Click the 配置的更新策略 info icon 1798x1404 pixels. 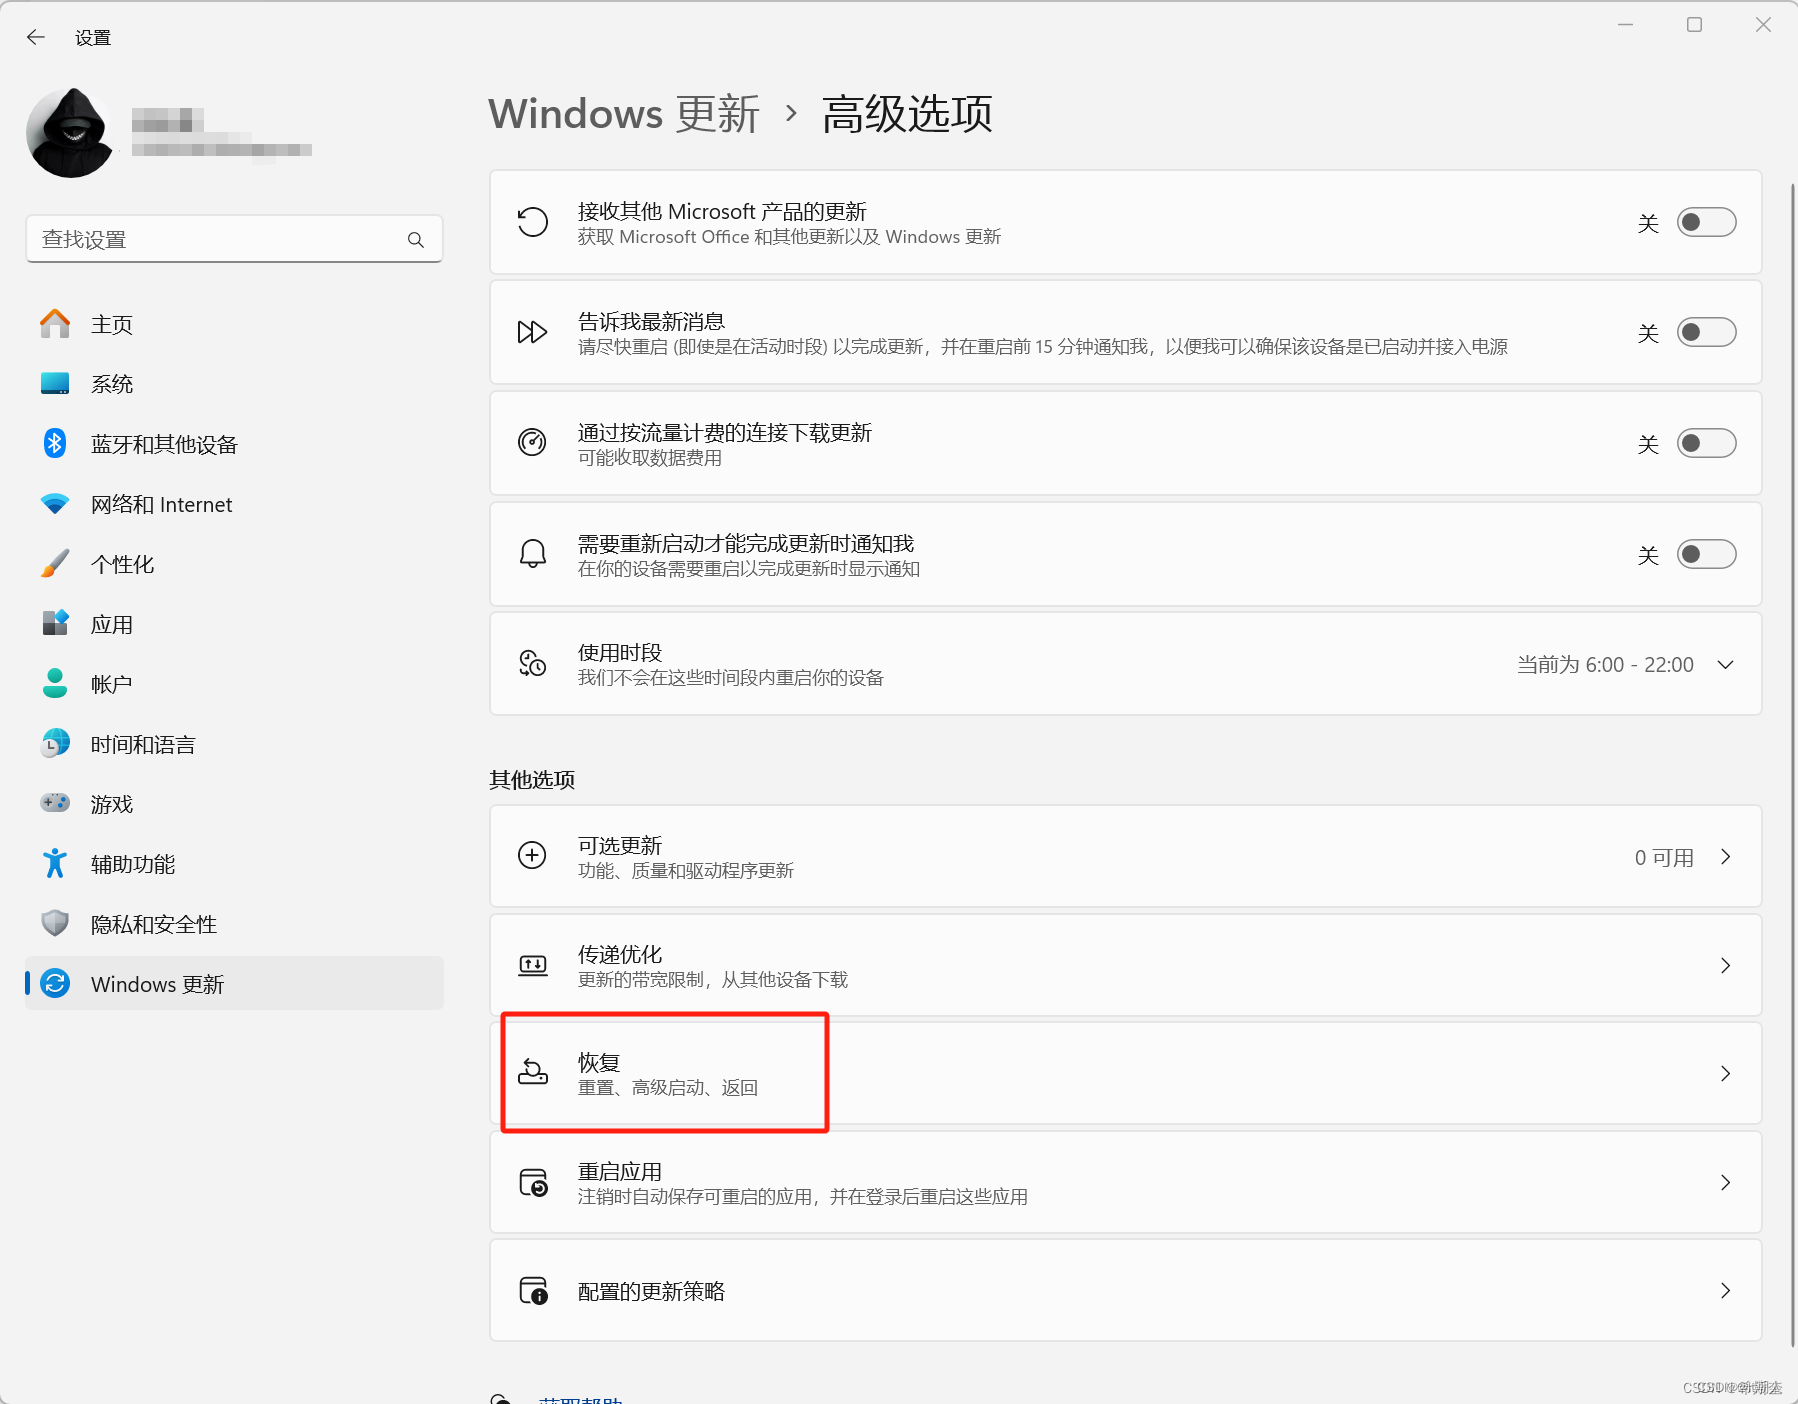(533, 1290)
